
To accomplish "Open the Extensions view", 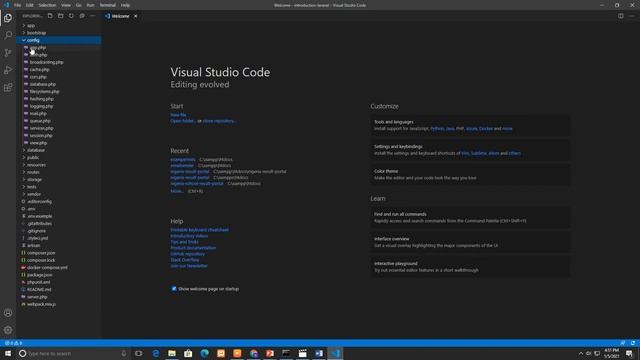I will pos(8,88).
